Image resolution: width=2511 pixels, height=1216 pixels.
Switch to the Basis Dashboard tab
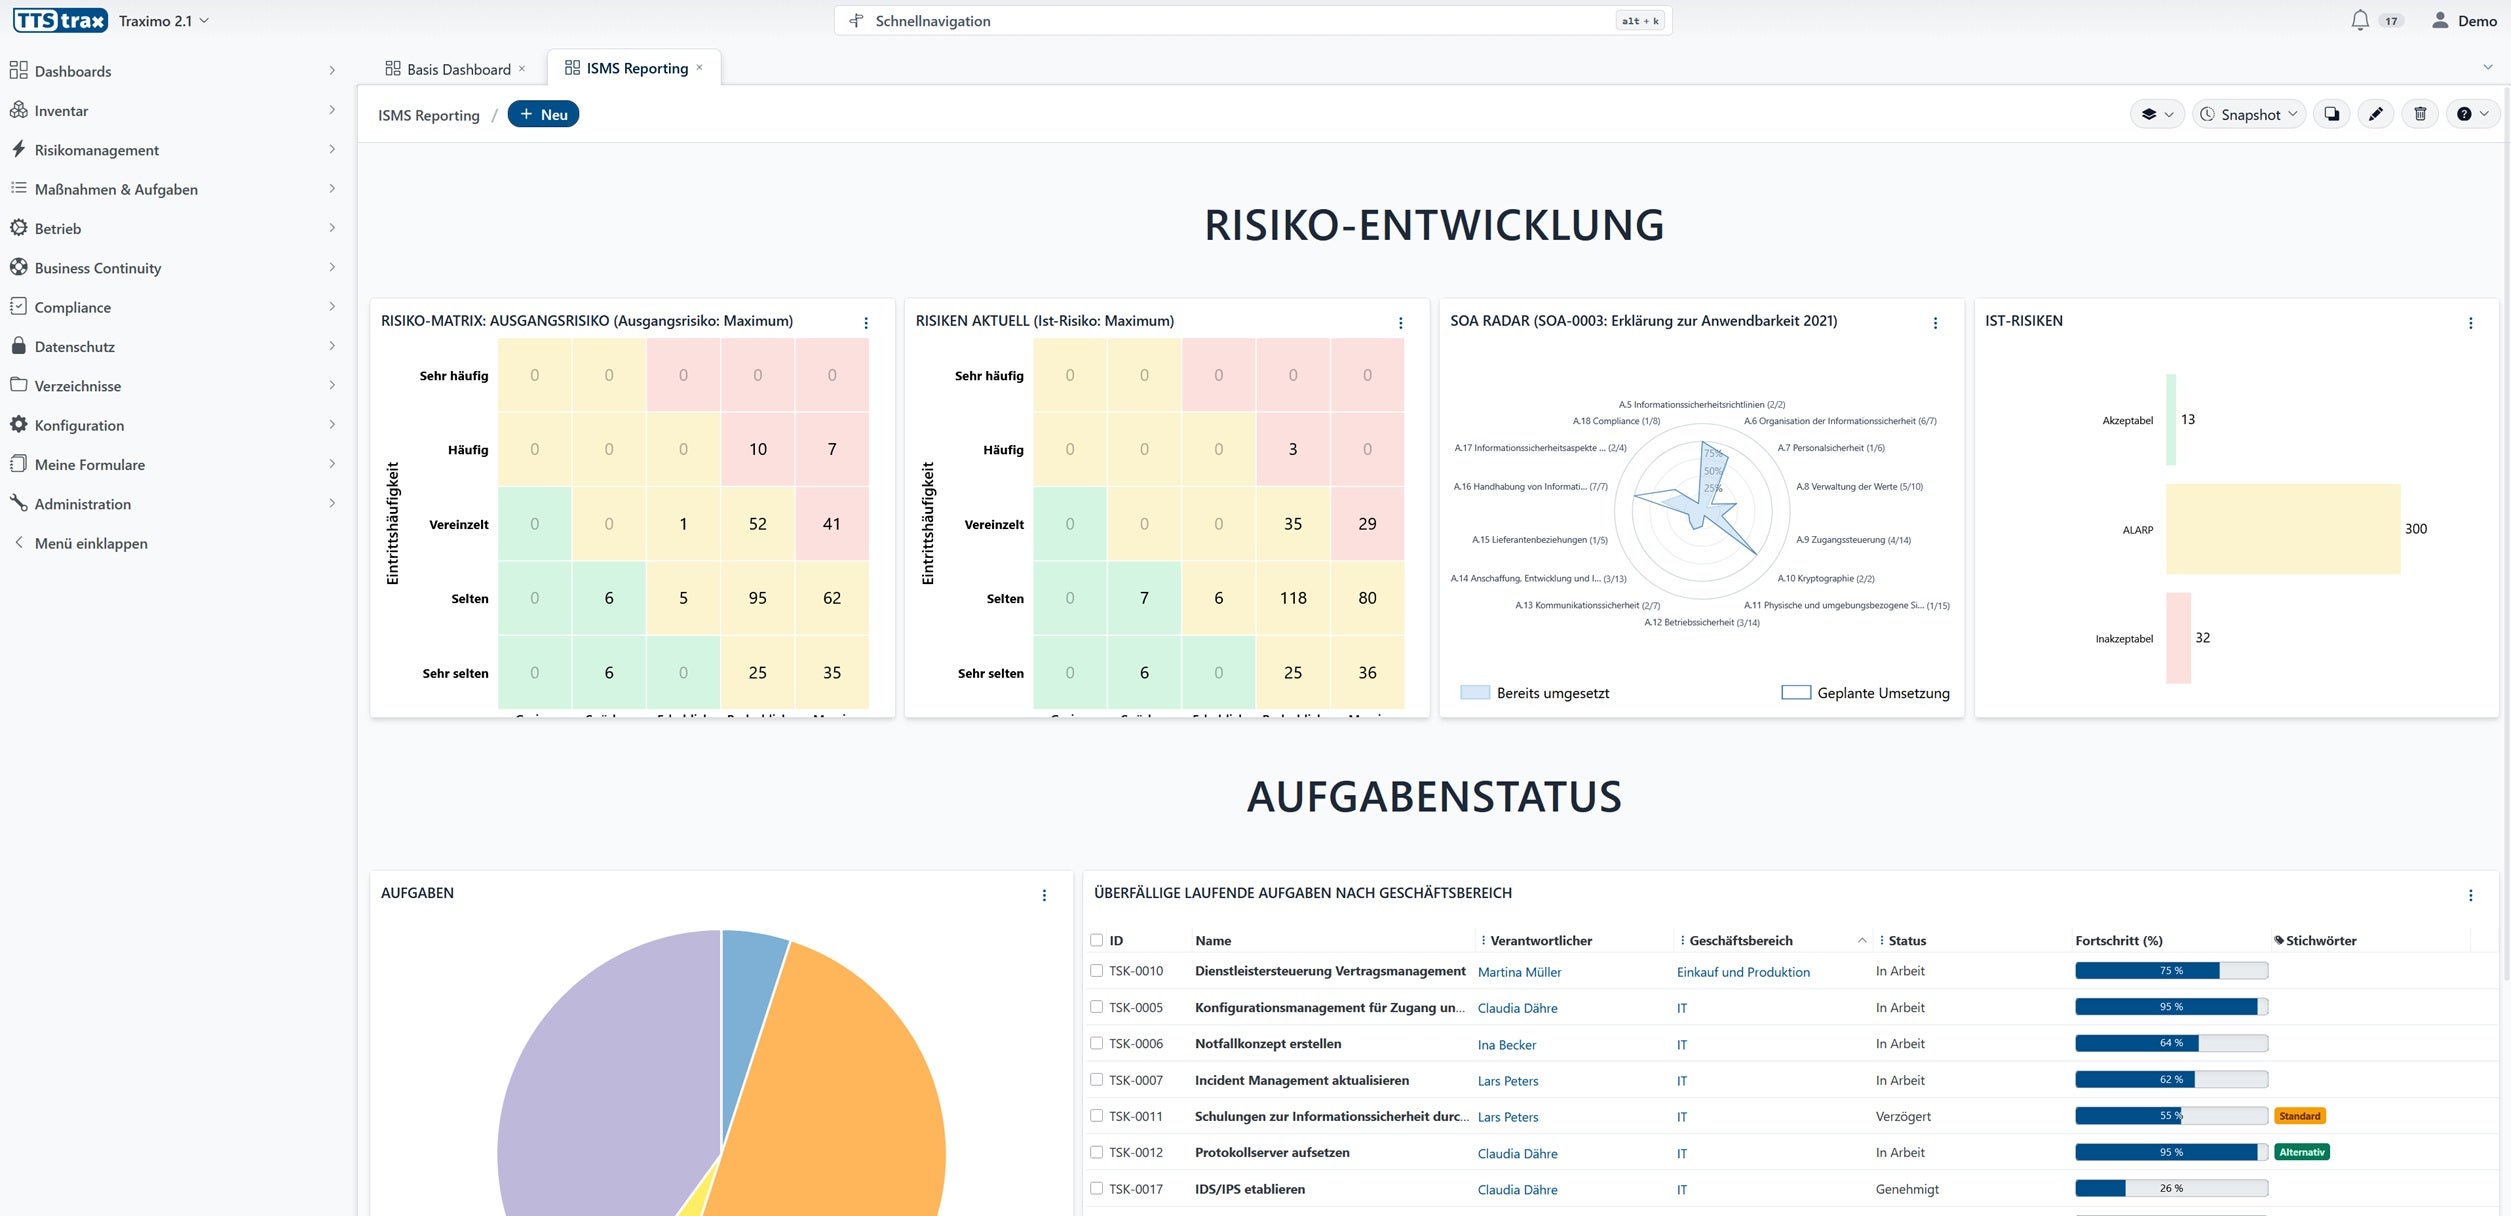458,69
